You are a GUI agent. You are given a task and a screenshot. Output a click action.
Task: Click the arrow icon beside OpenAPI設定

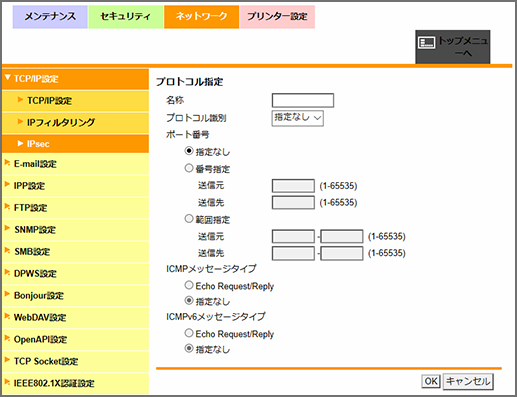[7, 338]
